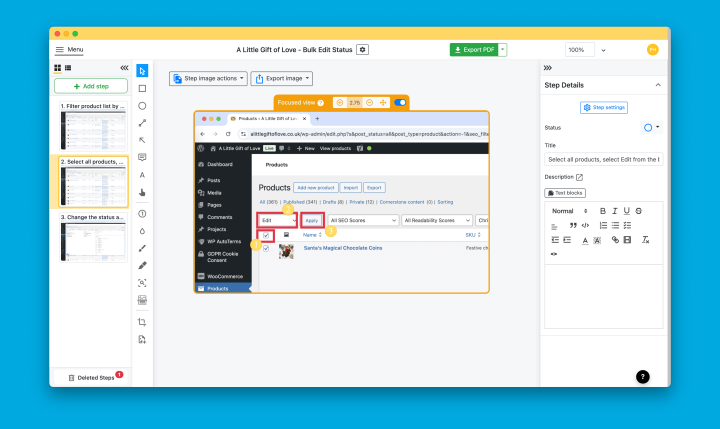
Task: Open guide settings gear next to title
Action: 363,50
